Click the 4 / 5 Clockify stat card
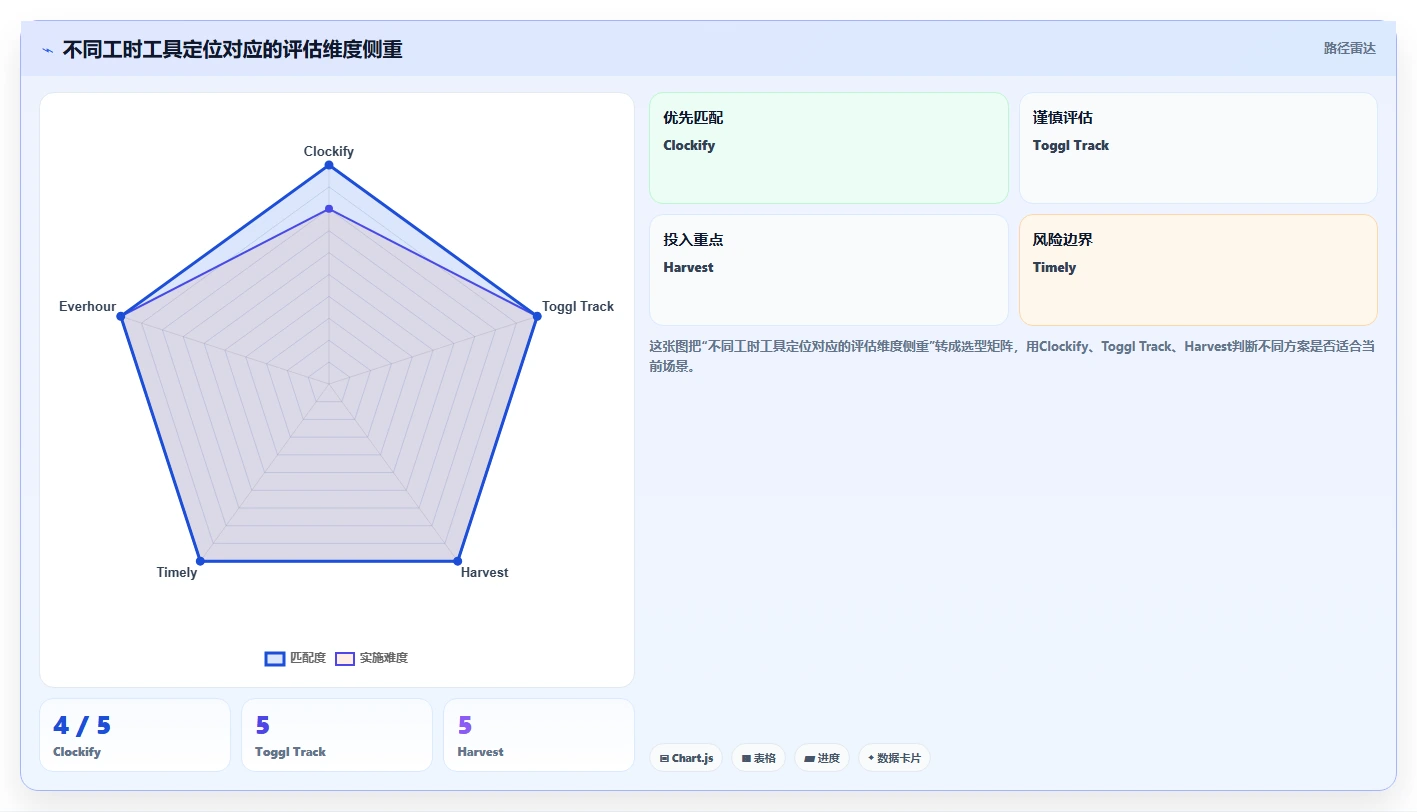 coord(135,735)
